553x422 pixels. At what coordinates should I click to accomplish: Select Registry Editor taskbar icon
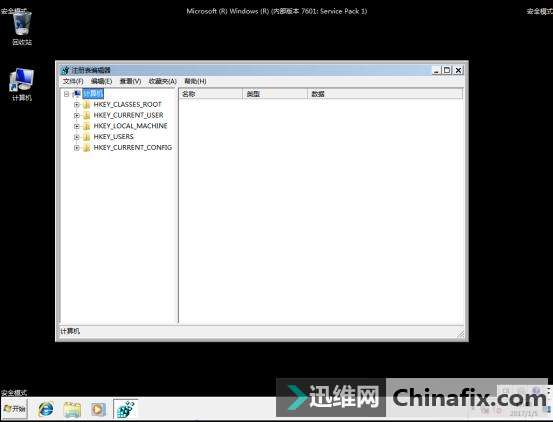[126, 409]
